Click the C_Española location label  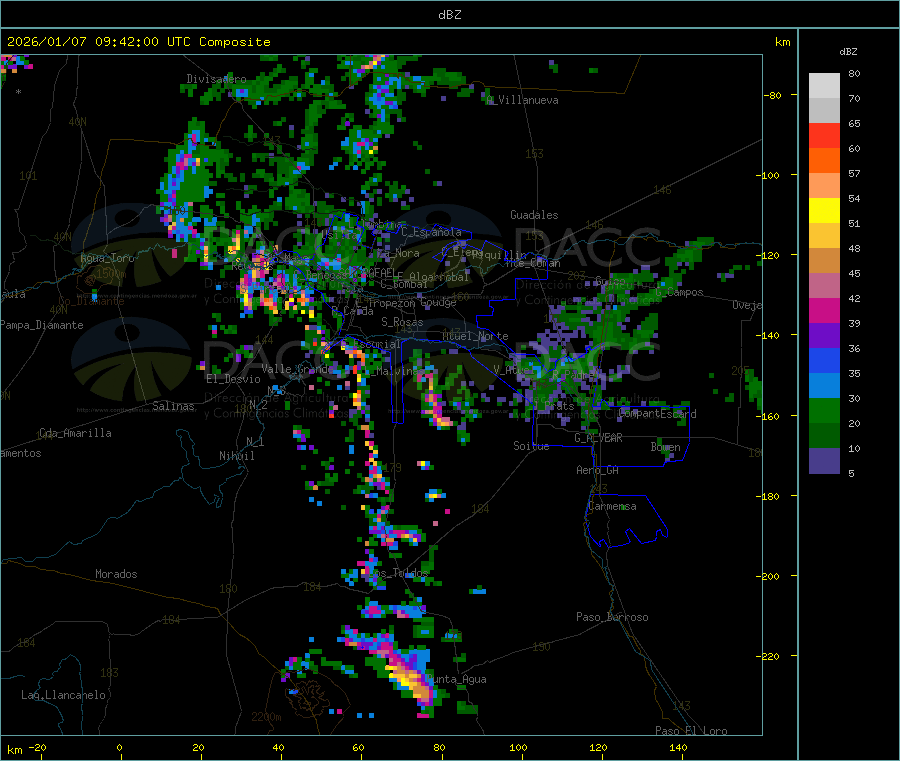pos(431,232)
